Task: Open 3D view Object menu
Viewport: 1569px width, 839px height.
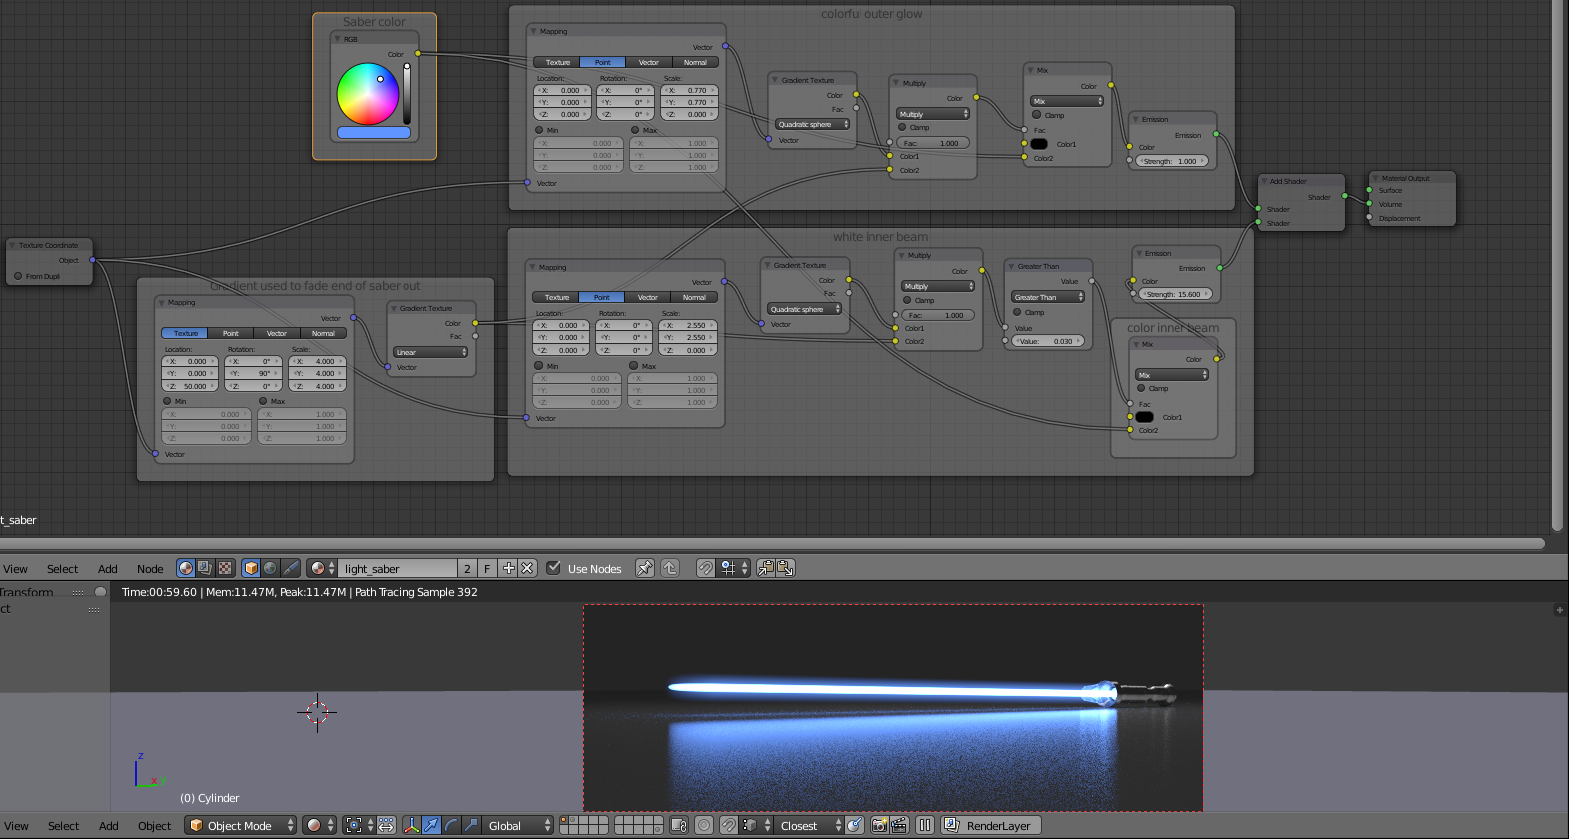Action: [154, 826]
